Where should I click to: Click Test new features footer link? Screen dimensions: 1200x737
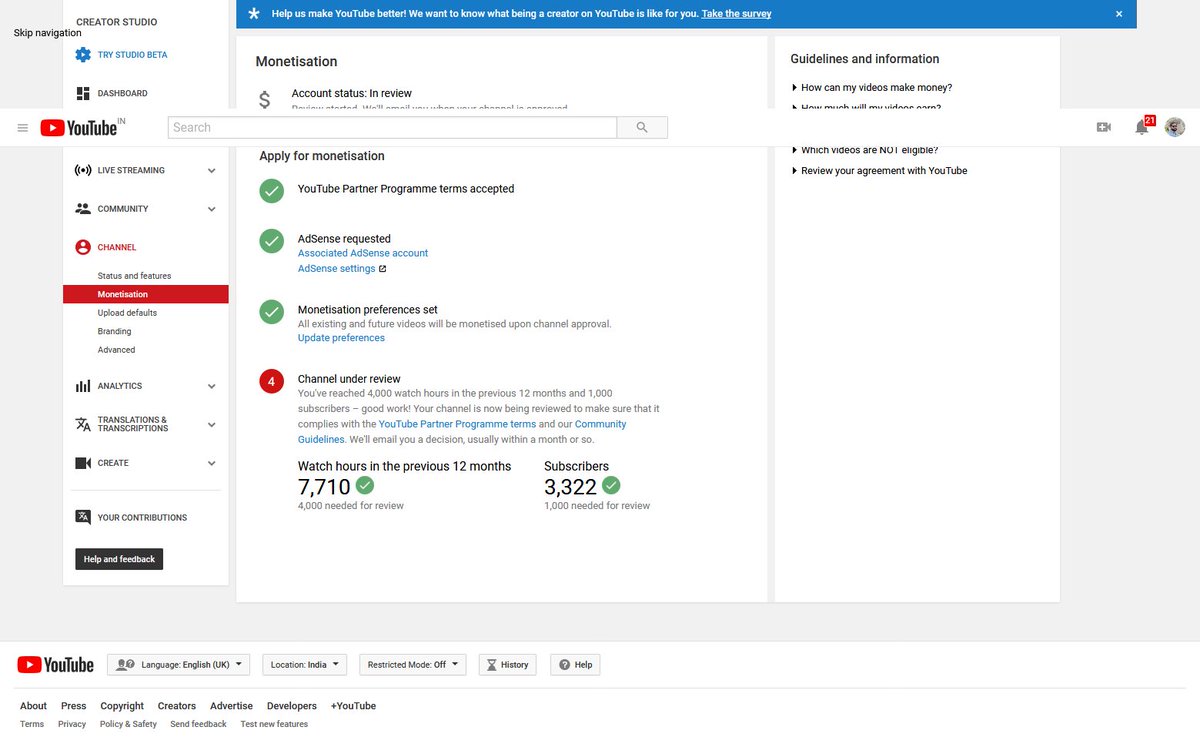coord(274,724)
